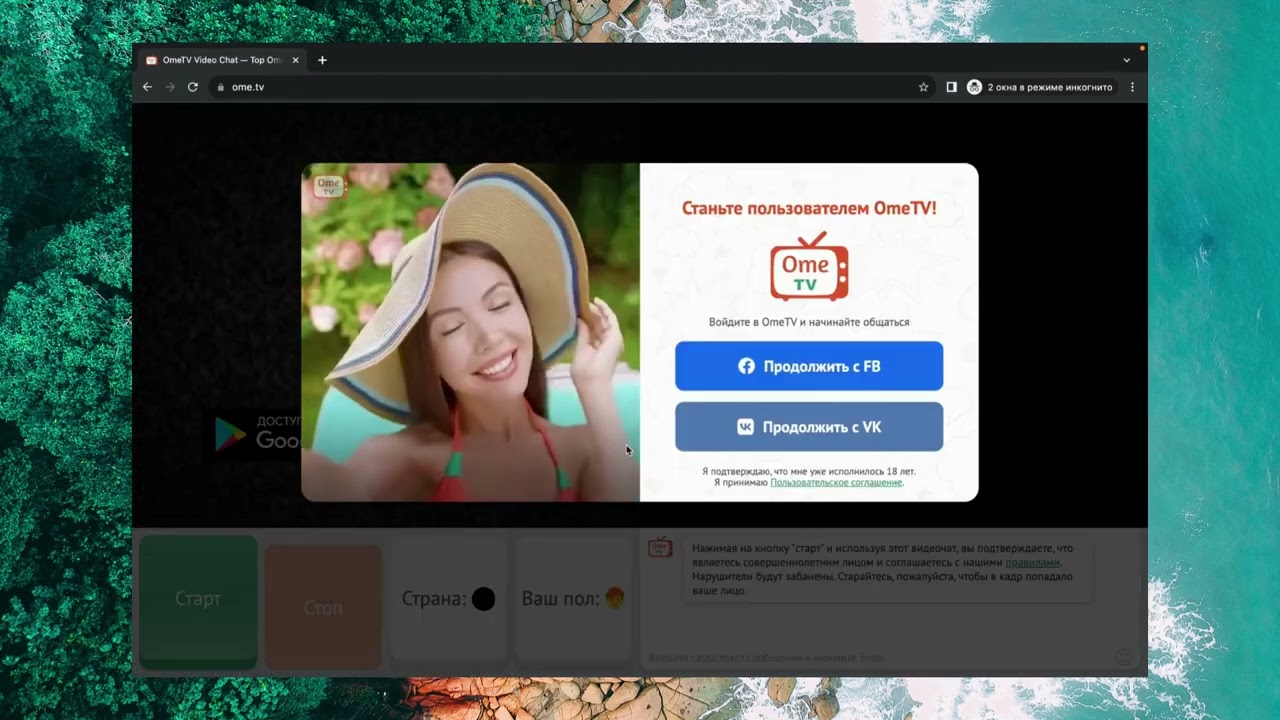Viewport: 1280px width, 720px height.
Task: View site info via the lock icon
Action: coord(221,87)
